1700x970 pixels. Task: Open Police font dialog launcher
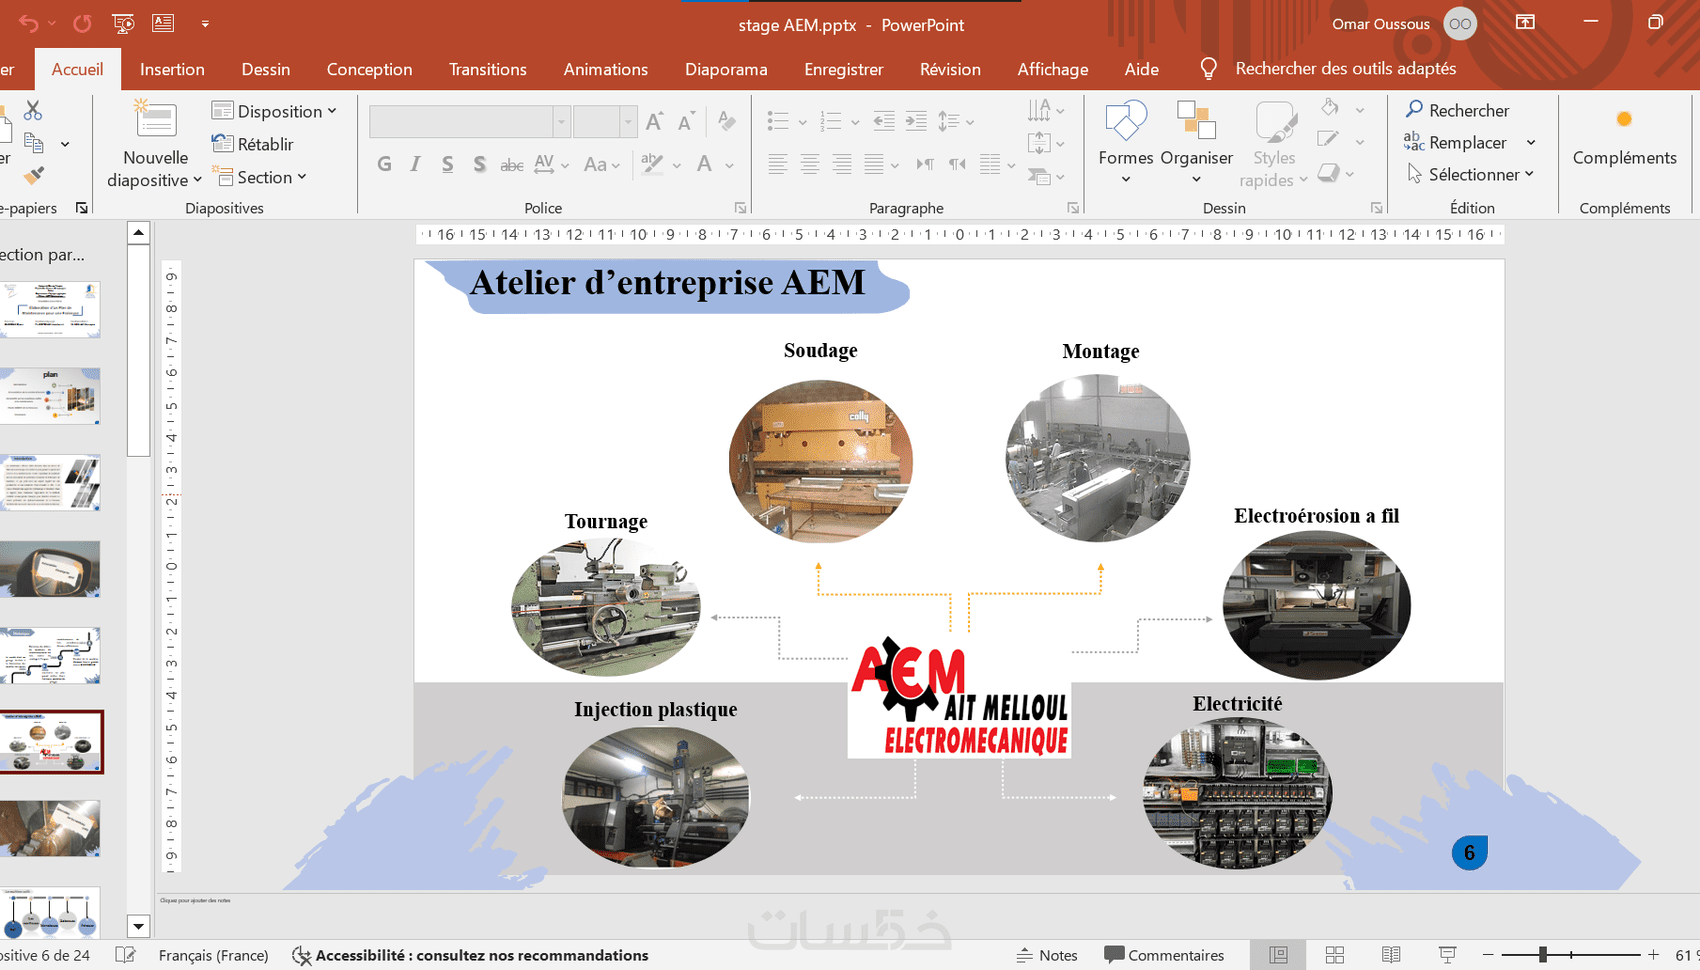(740, 208)
